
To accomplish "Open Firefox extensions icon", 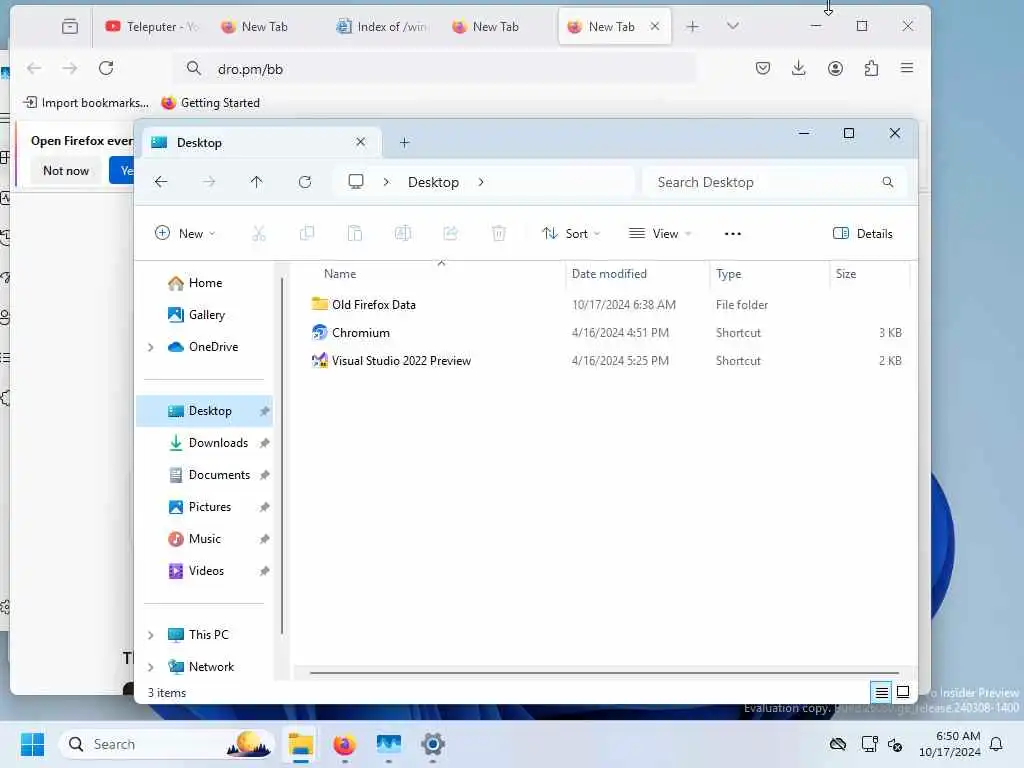I will coord(871,68).
